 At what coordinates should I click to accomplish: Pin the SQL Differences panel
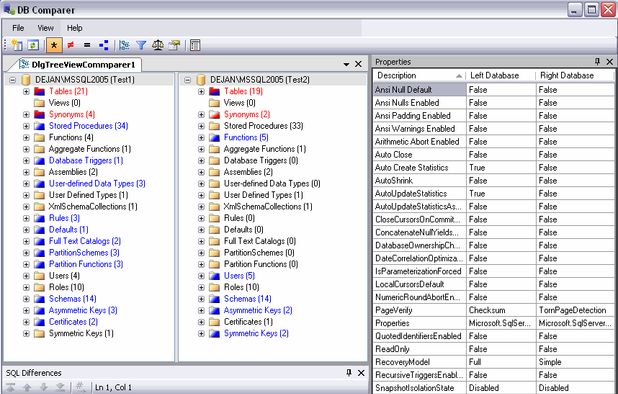point(349,372)
